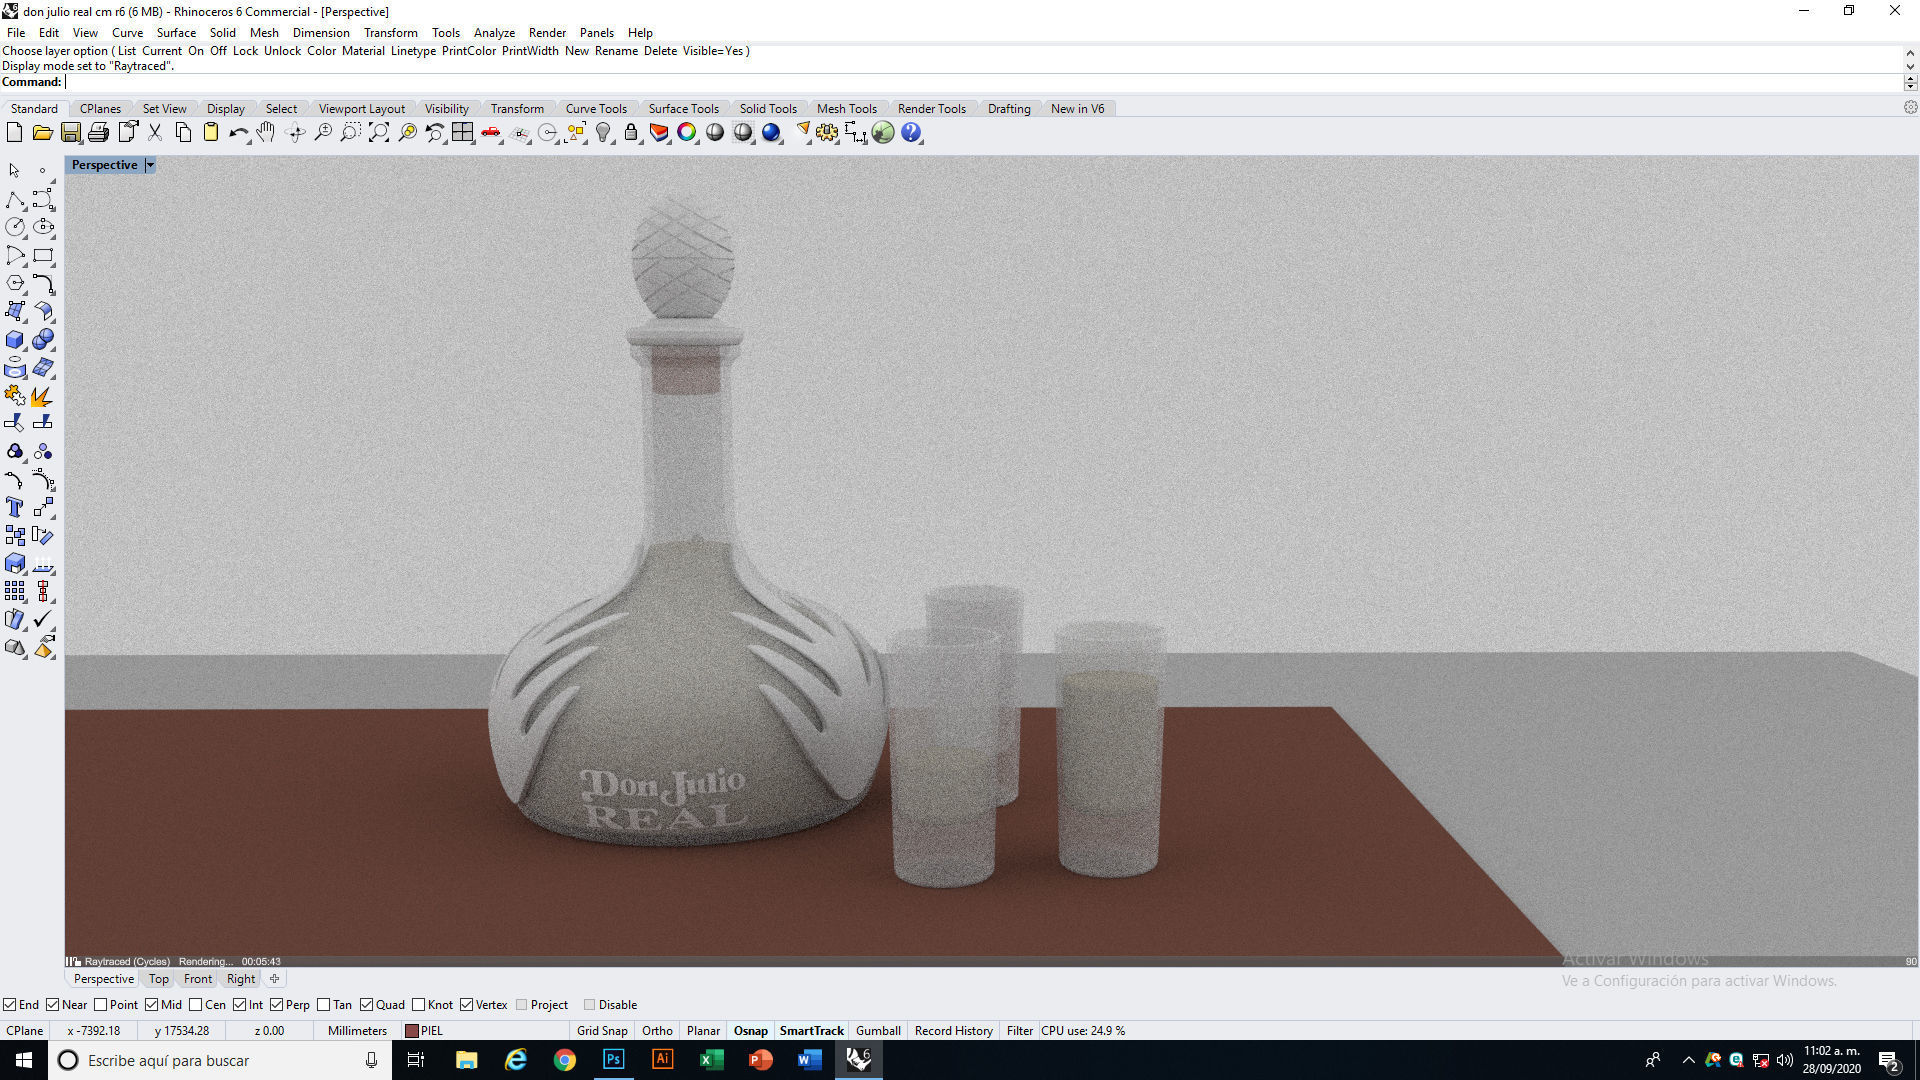The image size is (1920, 1080).
Task: Click the Paste clipboard icon
Action: tap(211, 133)
